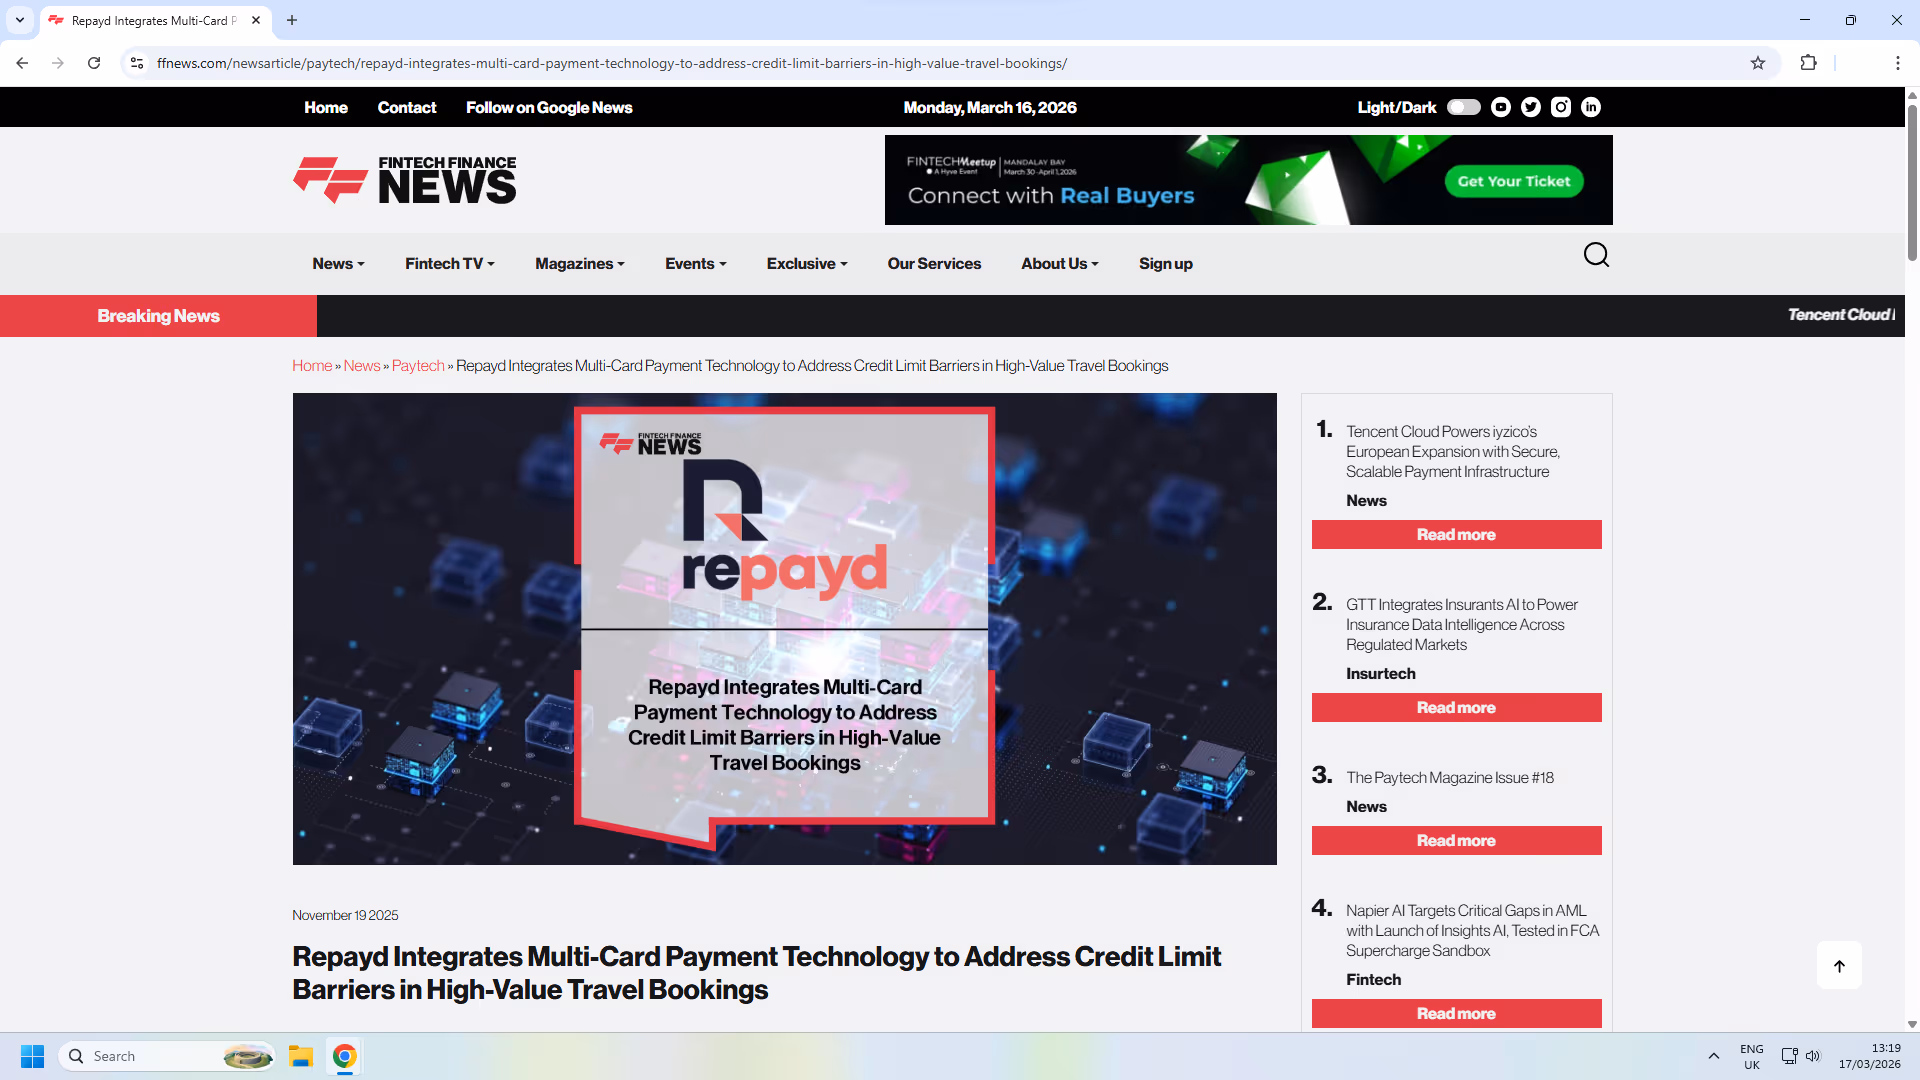Read more on Paytech Magazine Issue #18

pyautogui.click(x=1456, y=841)
